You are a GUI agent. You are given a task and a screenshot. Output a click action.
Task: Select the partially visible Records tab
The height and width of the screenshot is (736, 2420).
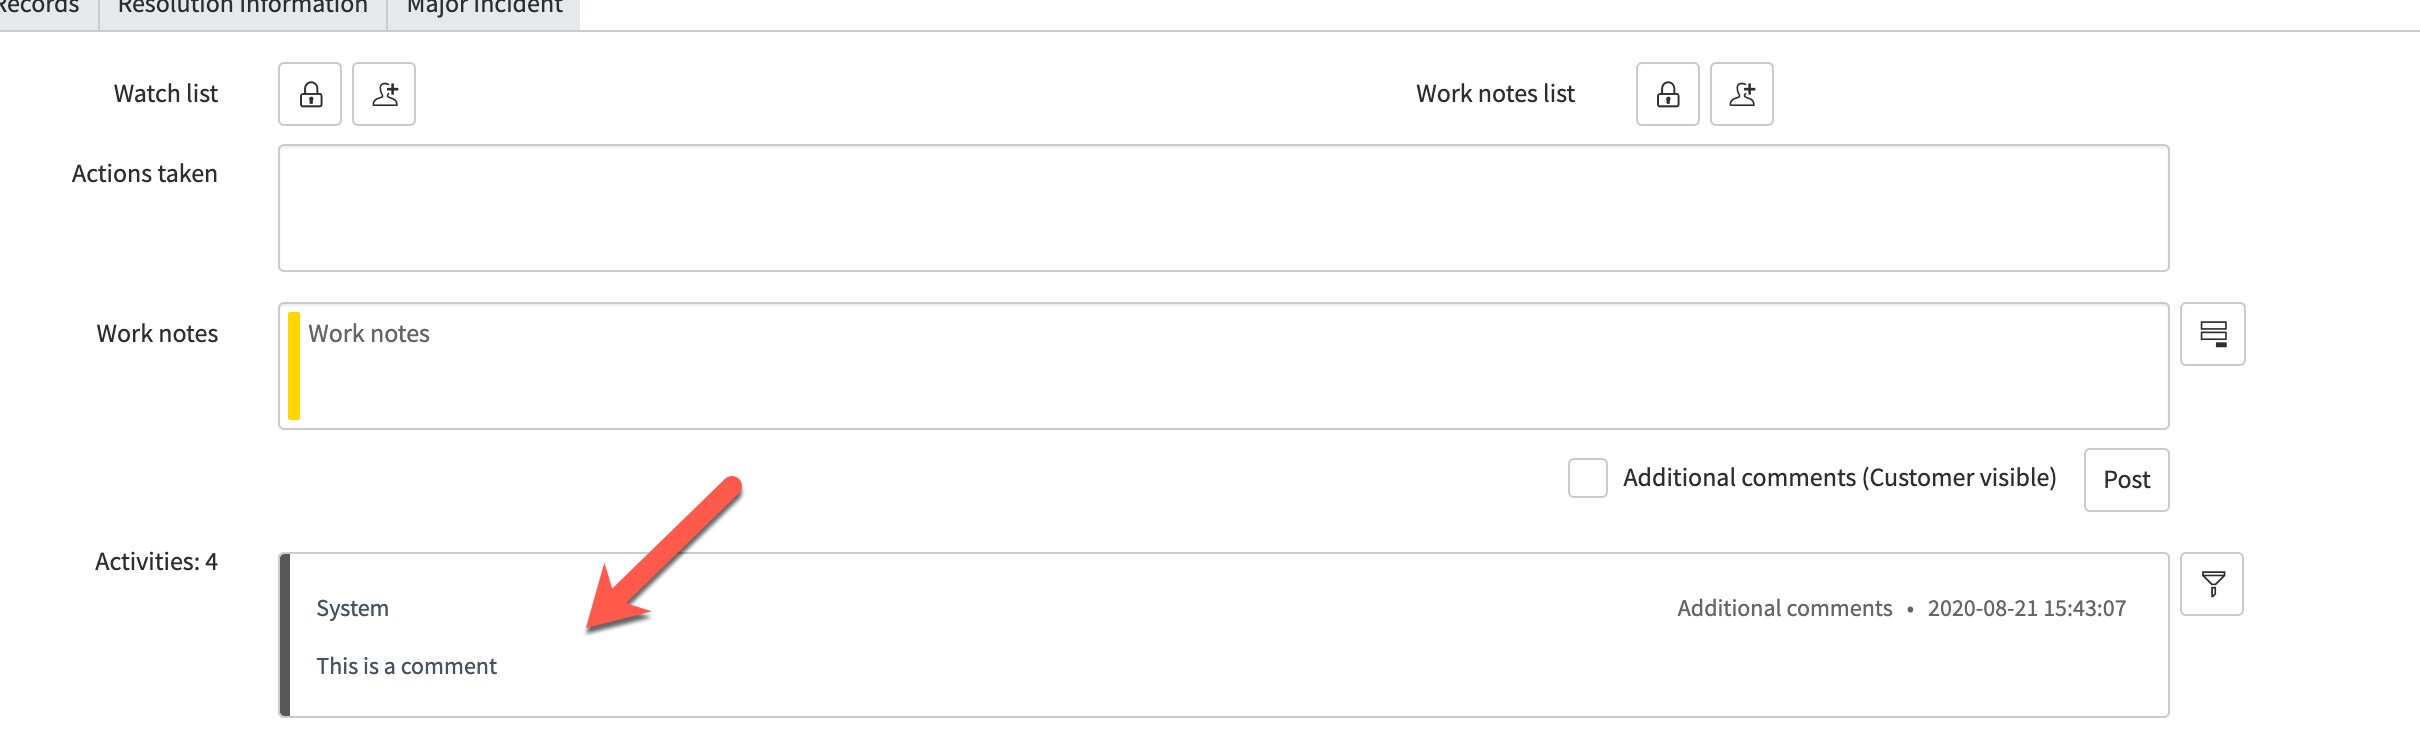pyautogui.click(x=40, y=8)
